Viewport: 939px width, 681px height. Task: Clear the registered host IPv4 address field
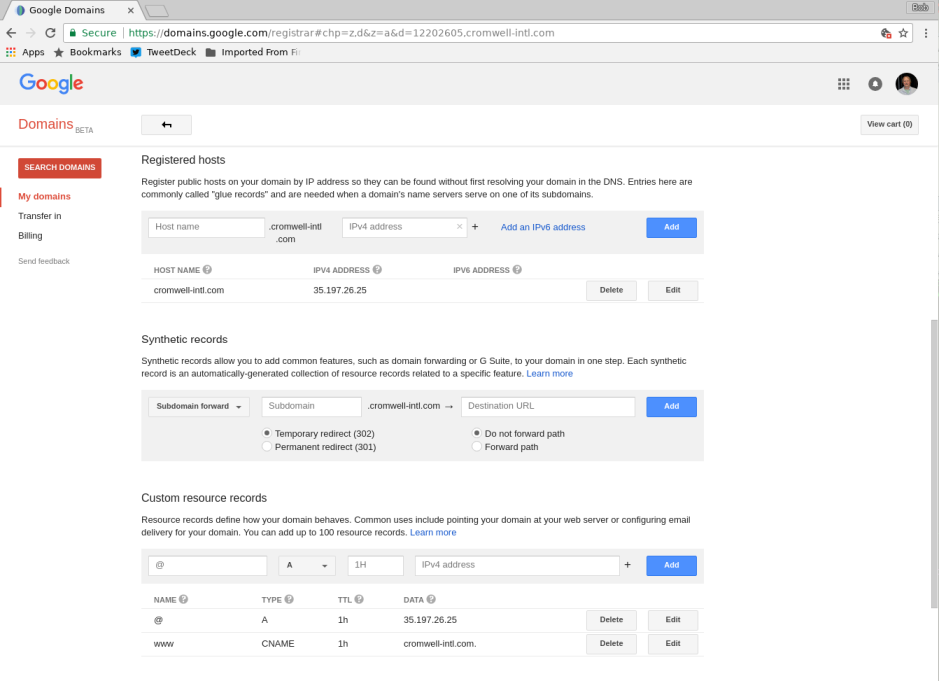click(x=459, y=226)
